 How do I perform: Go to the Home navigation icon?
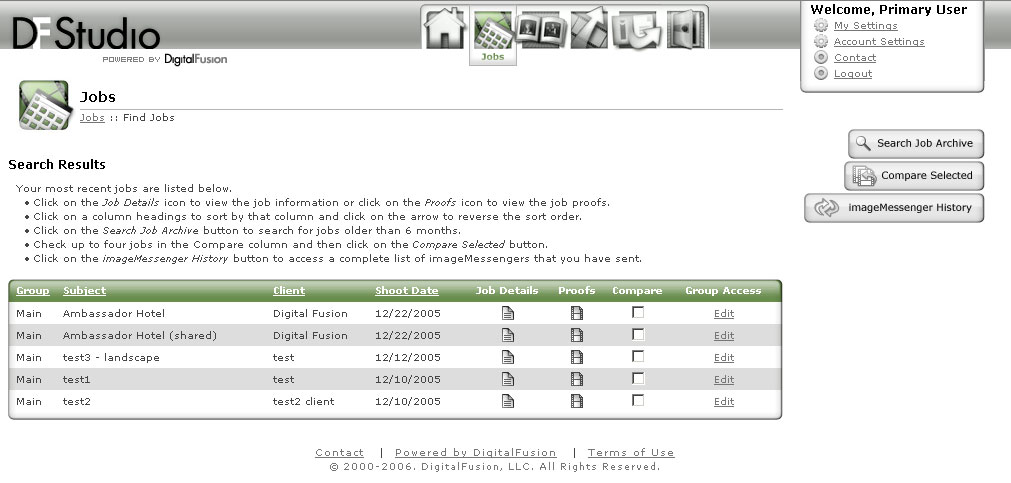(445, 28)
